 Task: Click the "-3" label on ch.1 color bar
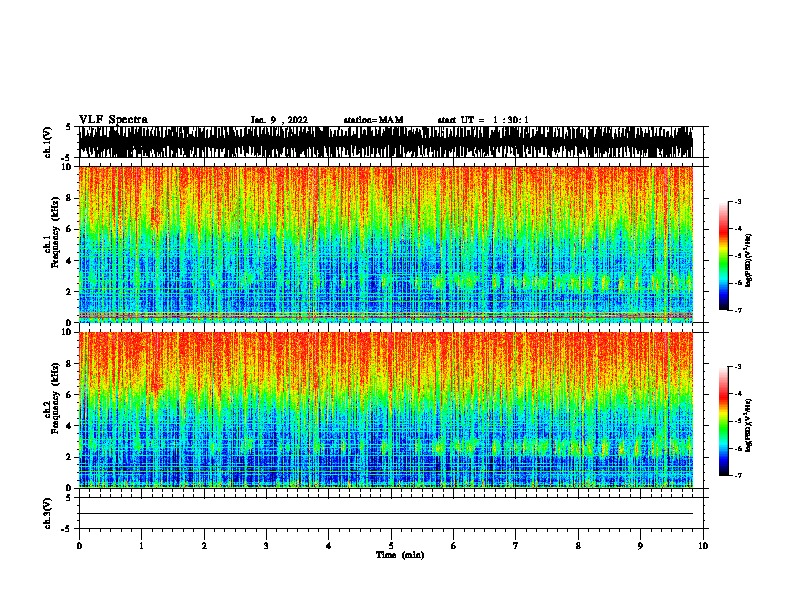click(738, 202)
